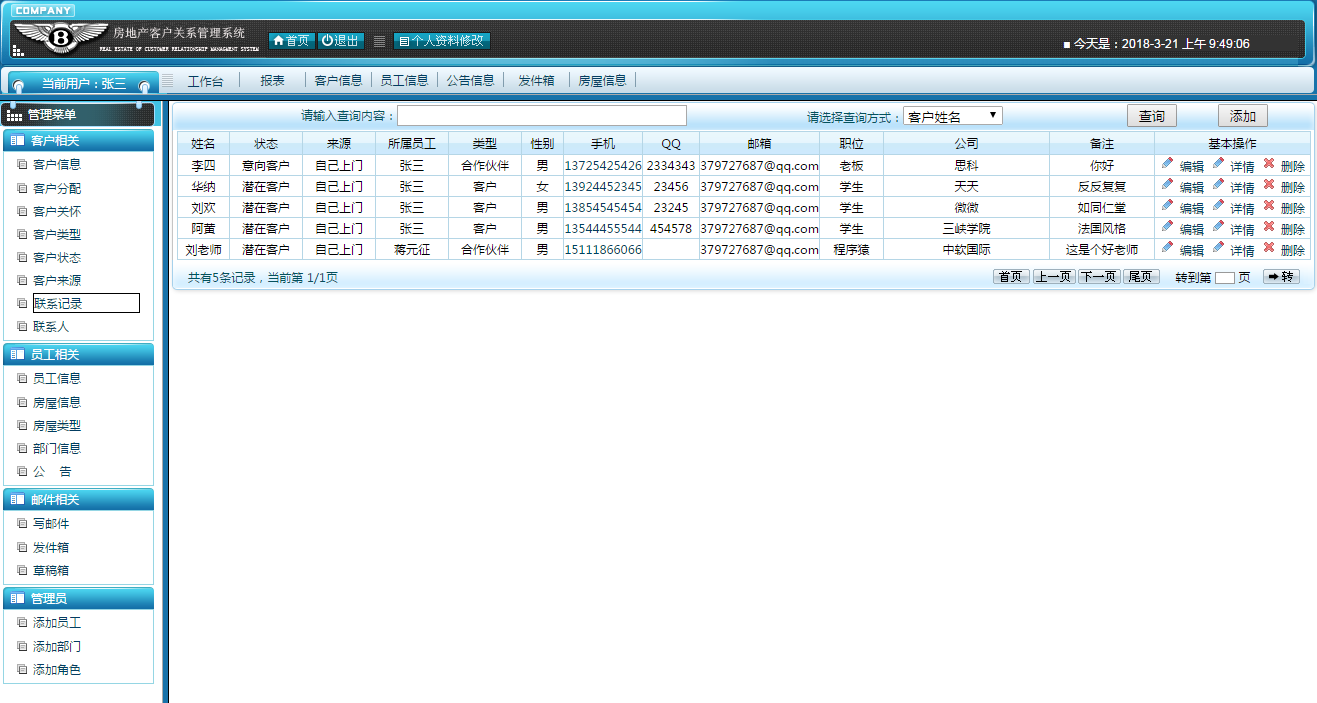This screenshot has height=703, width=1317.
Task: Click the red delete X for 刘老师
Action: [x=1269, y=247]
